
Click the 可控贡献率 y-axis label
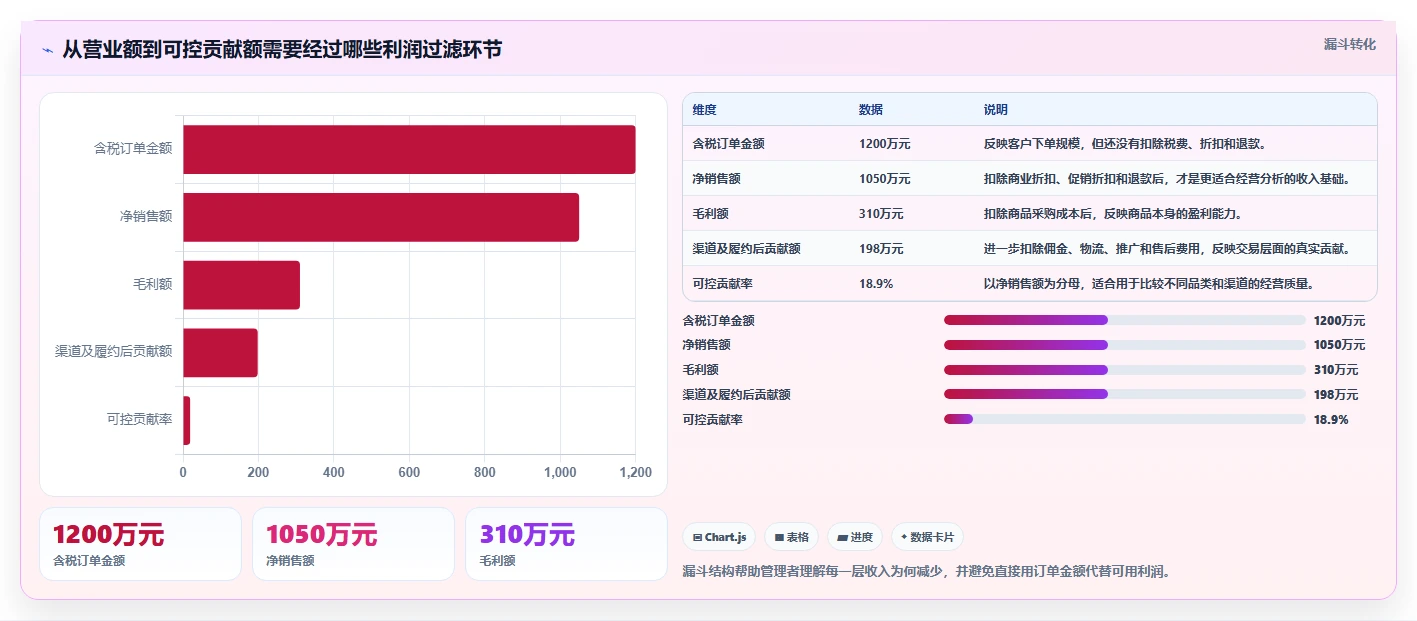coord(140,420)
